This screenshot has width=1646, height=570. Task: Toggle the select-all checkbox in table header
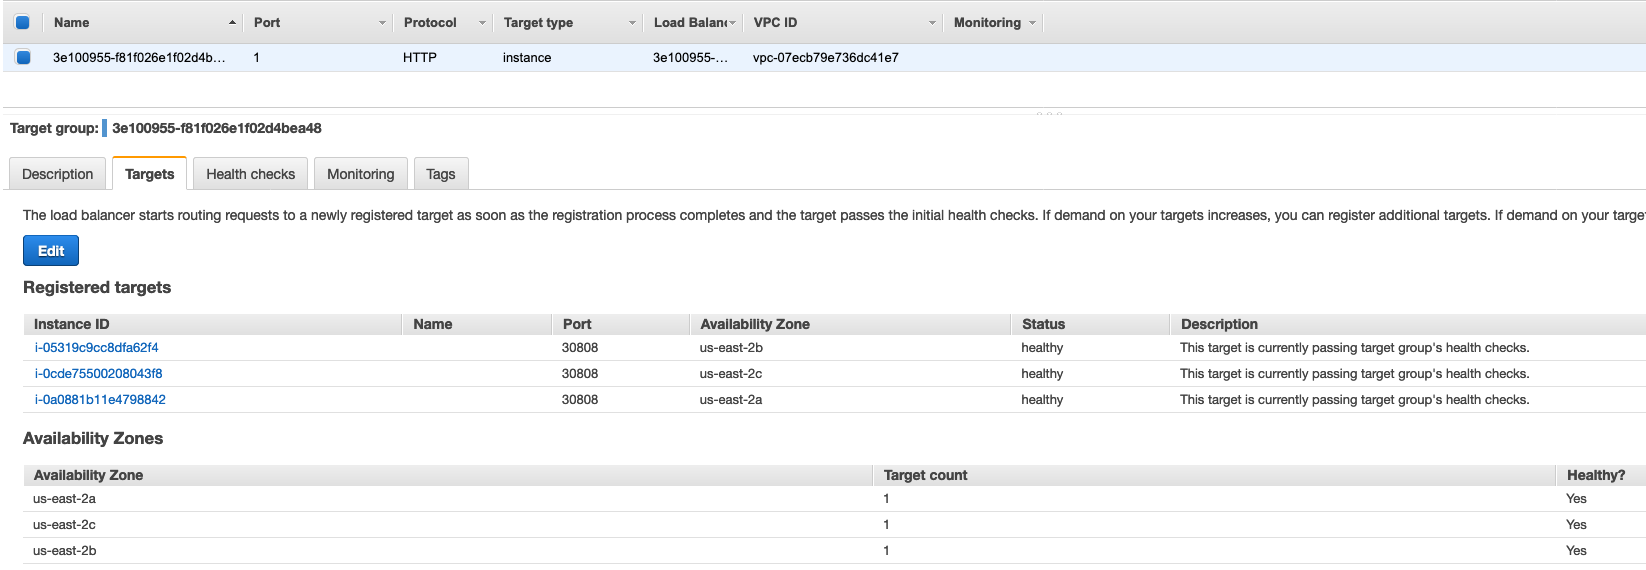click(x=22, y=22)
